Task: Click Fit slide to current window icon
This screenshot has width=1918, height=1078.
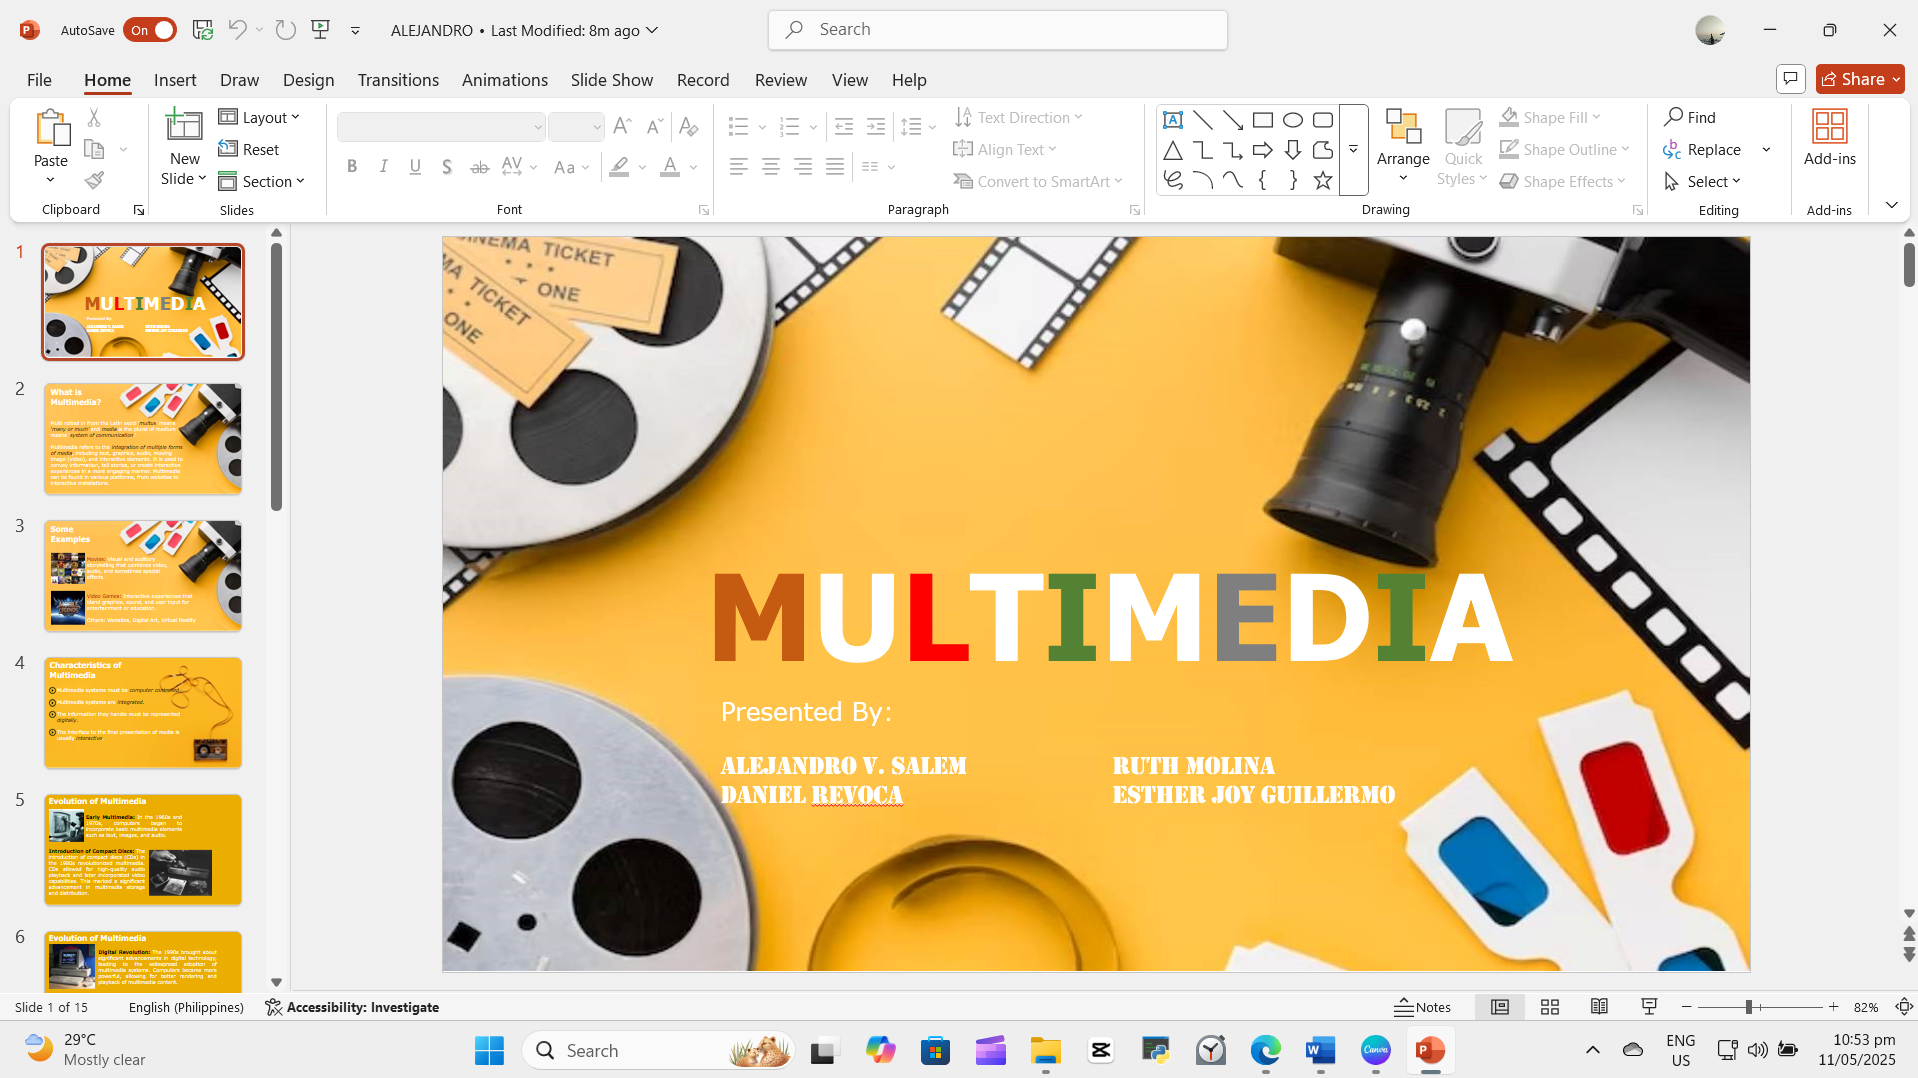Action: [x=1904, y=1007]
